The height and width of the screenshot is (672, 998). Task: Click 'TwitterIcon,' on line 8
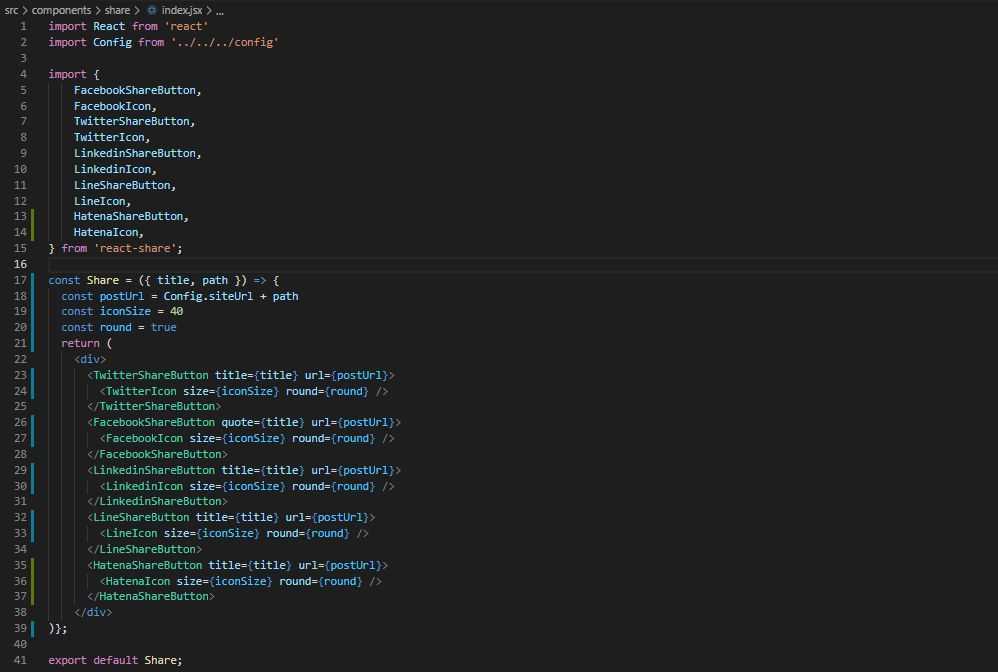click(112, 137)
